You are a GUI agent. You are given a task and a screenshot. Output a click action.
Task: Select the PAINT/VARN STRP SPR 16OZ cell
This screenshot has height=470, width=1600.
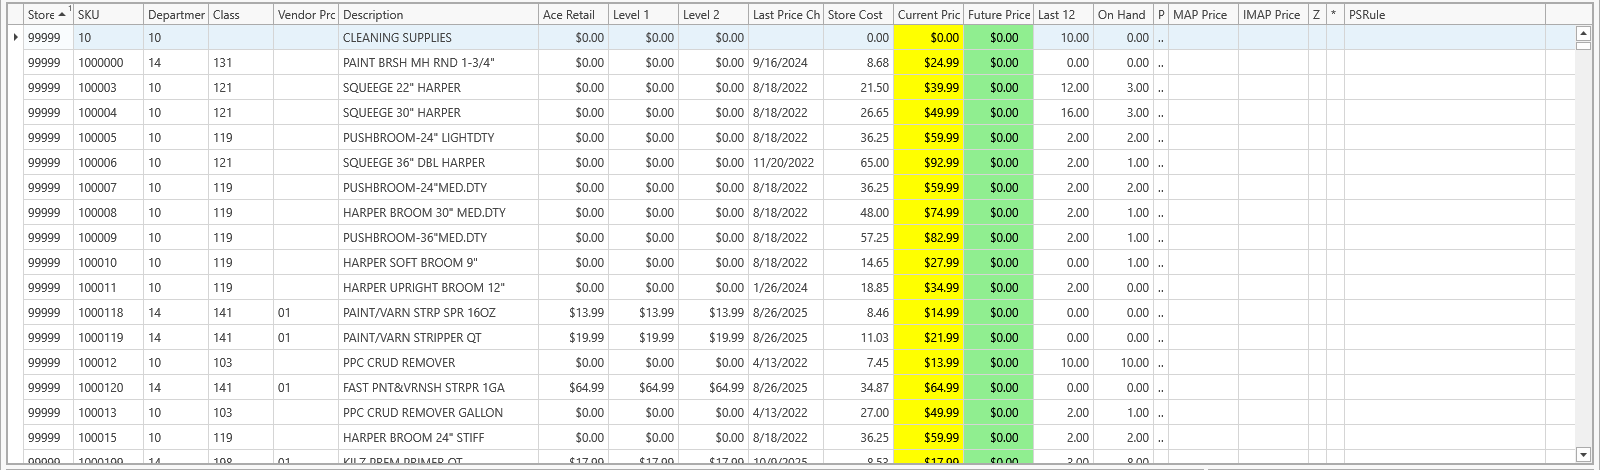[x=438, y=313]
